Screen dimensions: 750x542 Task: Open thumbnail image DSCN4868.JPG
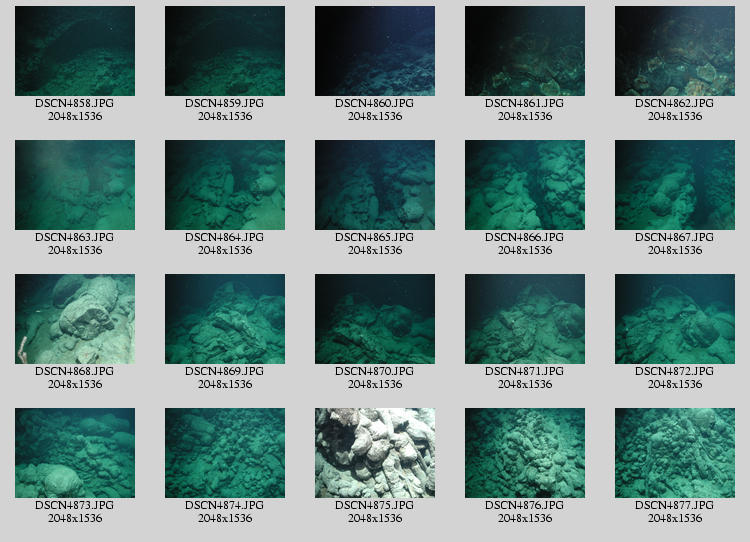coord(75,319)
